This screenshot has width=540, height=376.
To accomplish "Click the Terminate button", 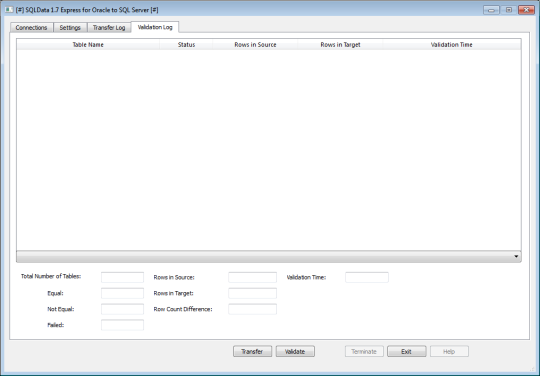I will tap(364, 351).
